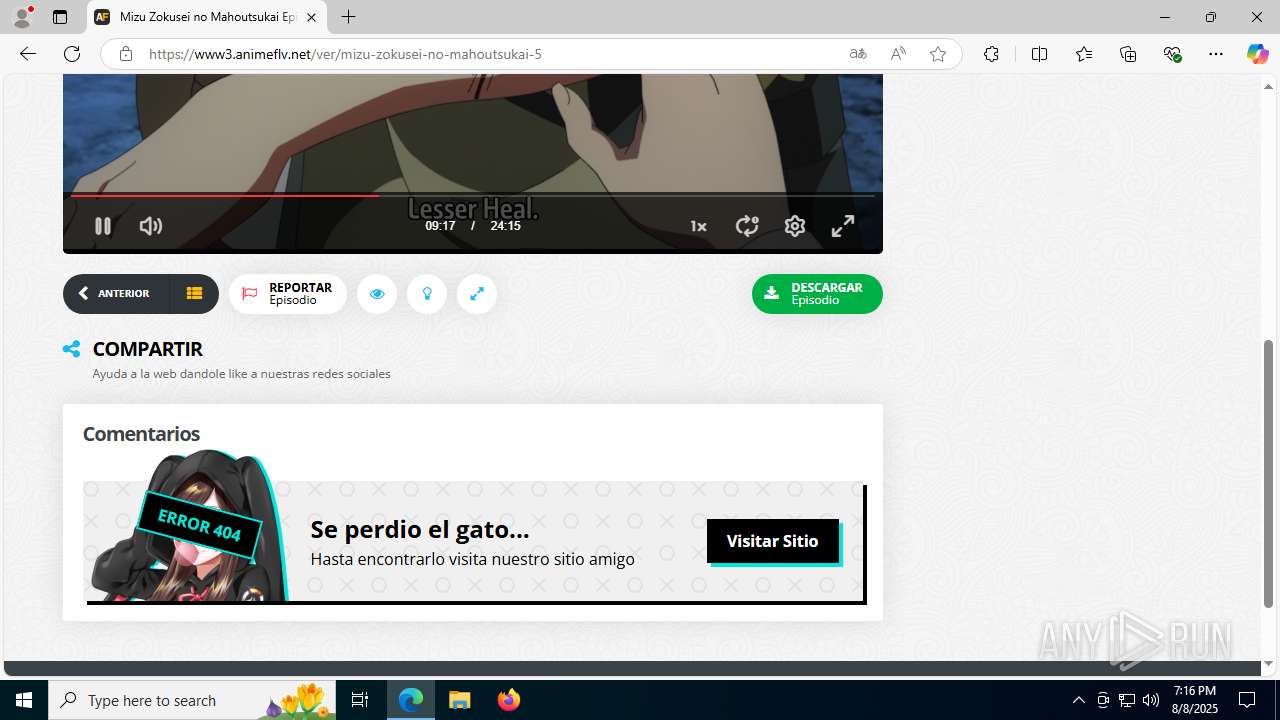
Task: Open the taskbar clock and date
Action: coord(1195,700)
